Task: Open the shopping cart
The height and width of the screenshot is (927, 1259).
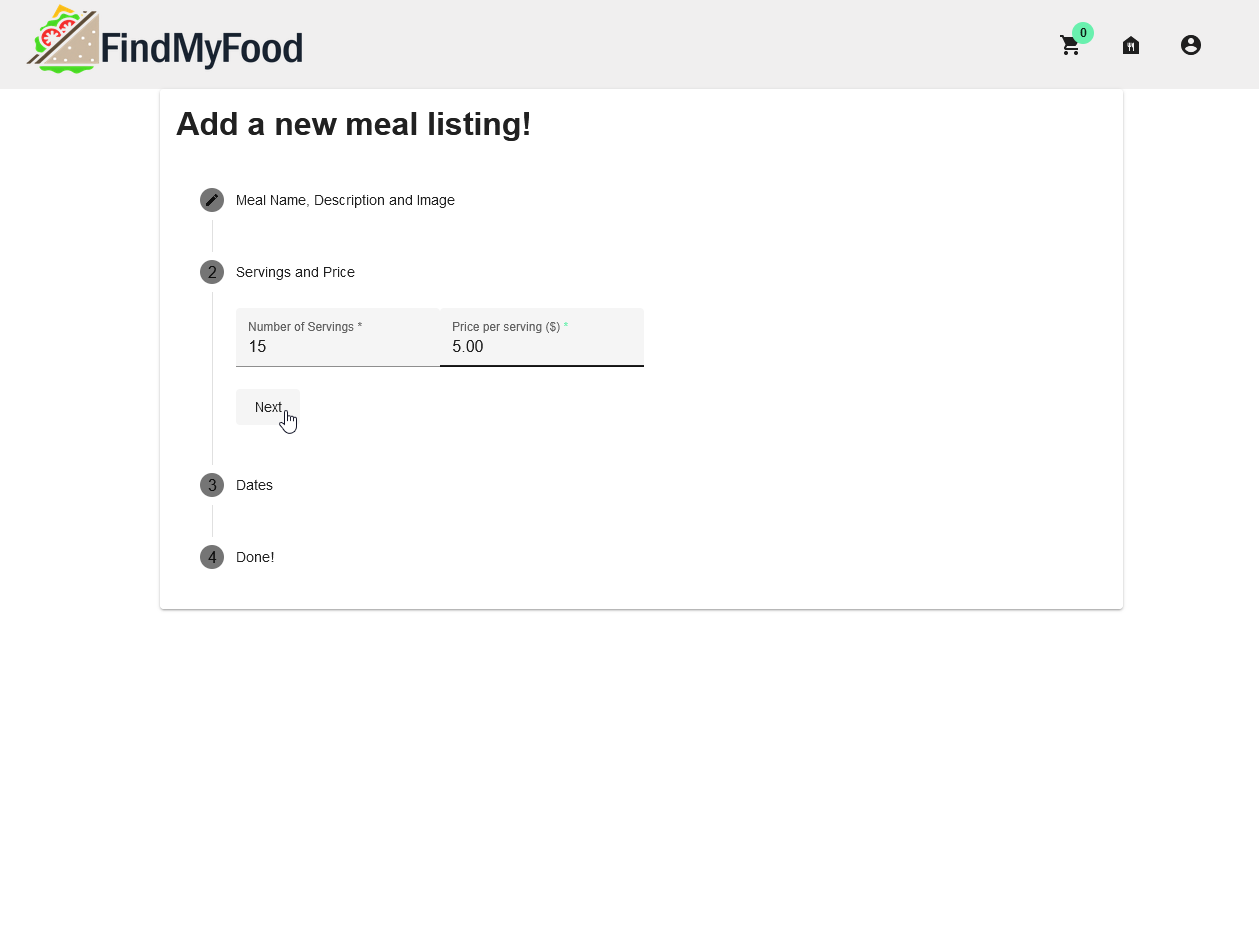Action: coord(1070,46)
